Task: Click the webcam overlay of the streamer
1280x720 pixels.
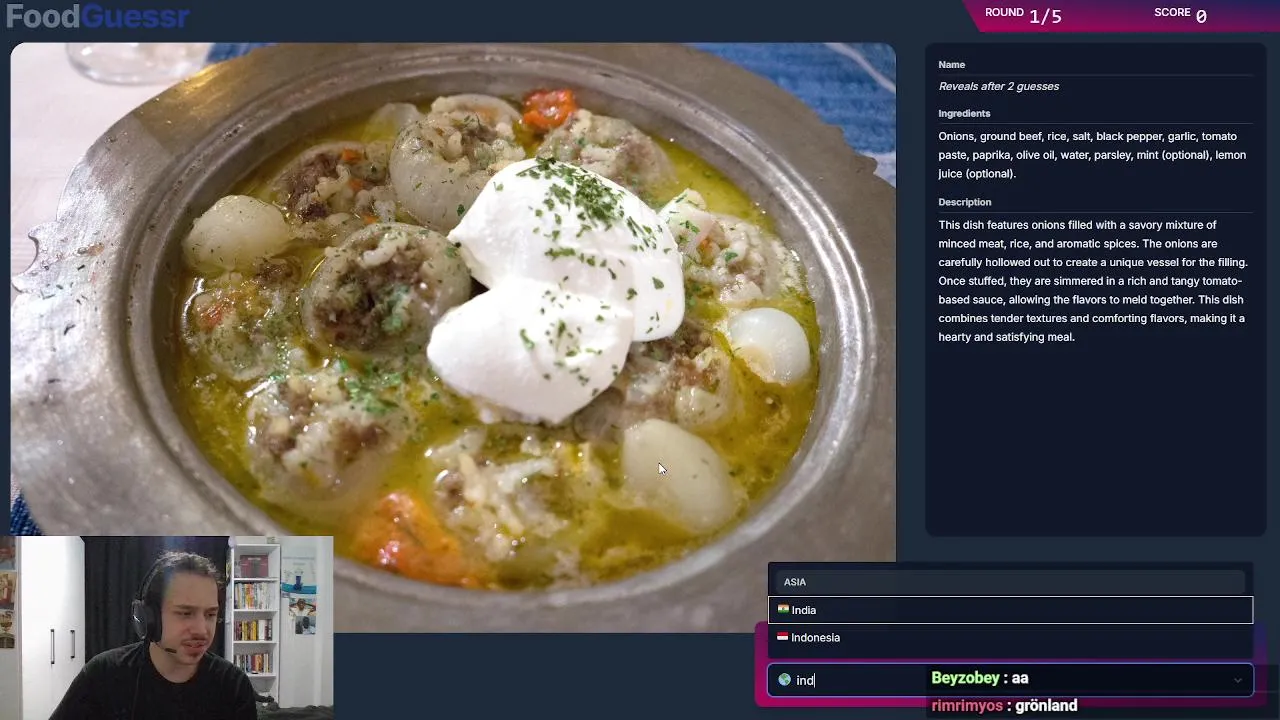Action: click(166, 628)
